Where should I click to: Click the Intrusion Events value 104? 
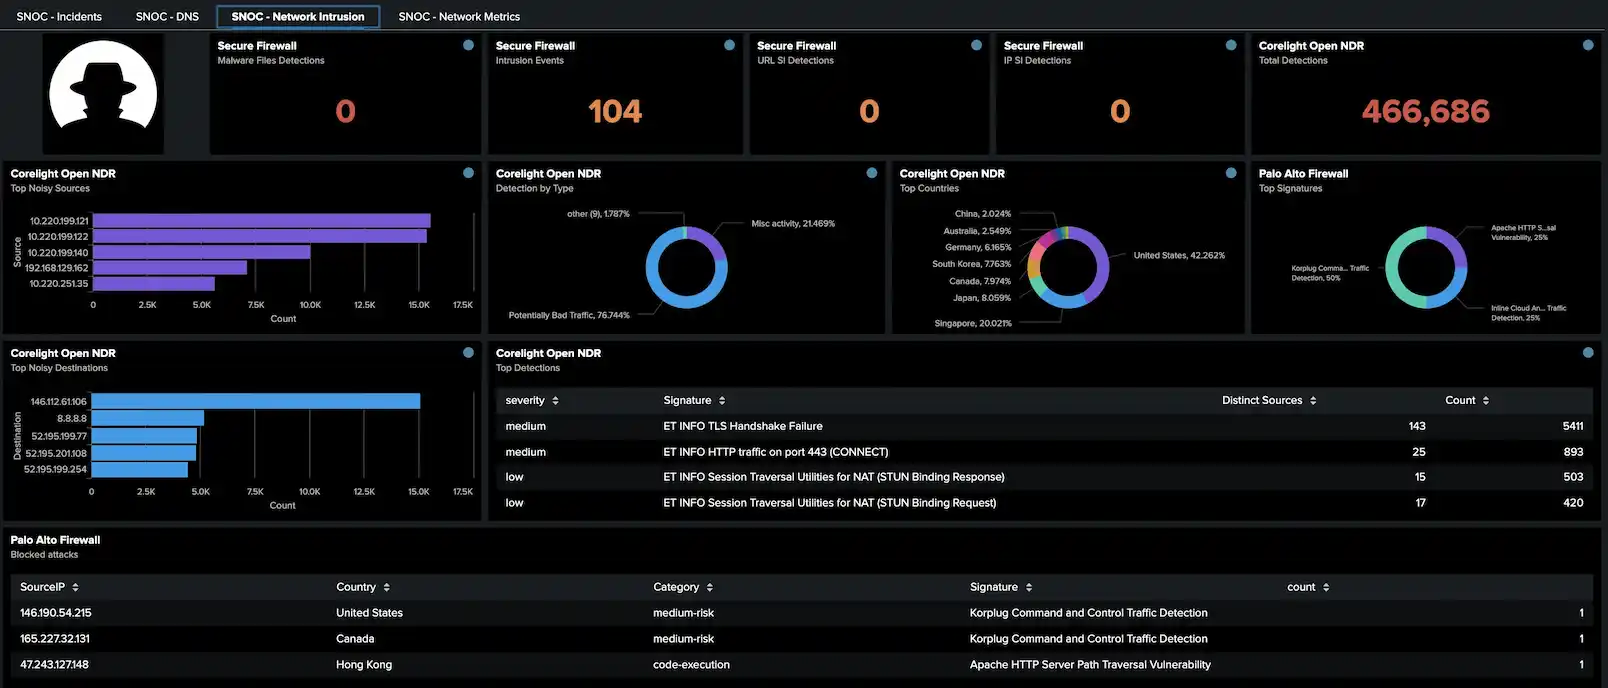point(615,111)
